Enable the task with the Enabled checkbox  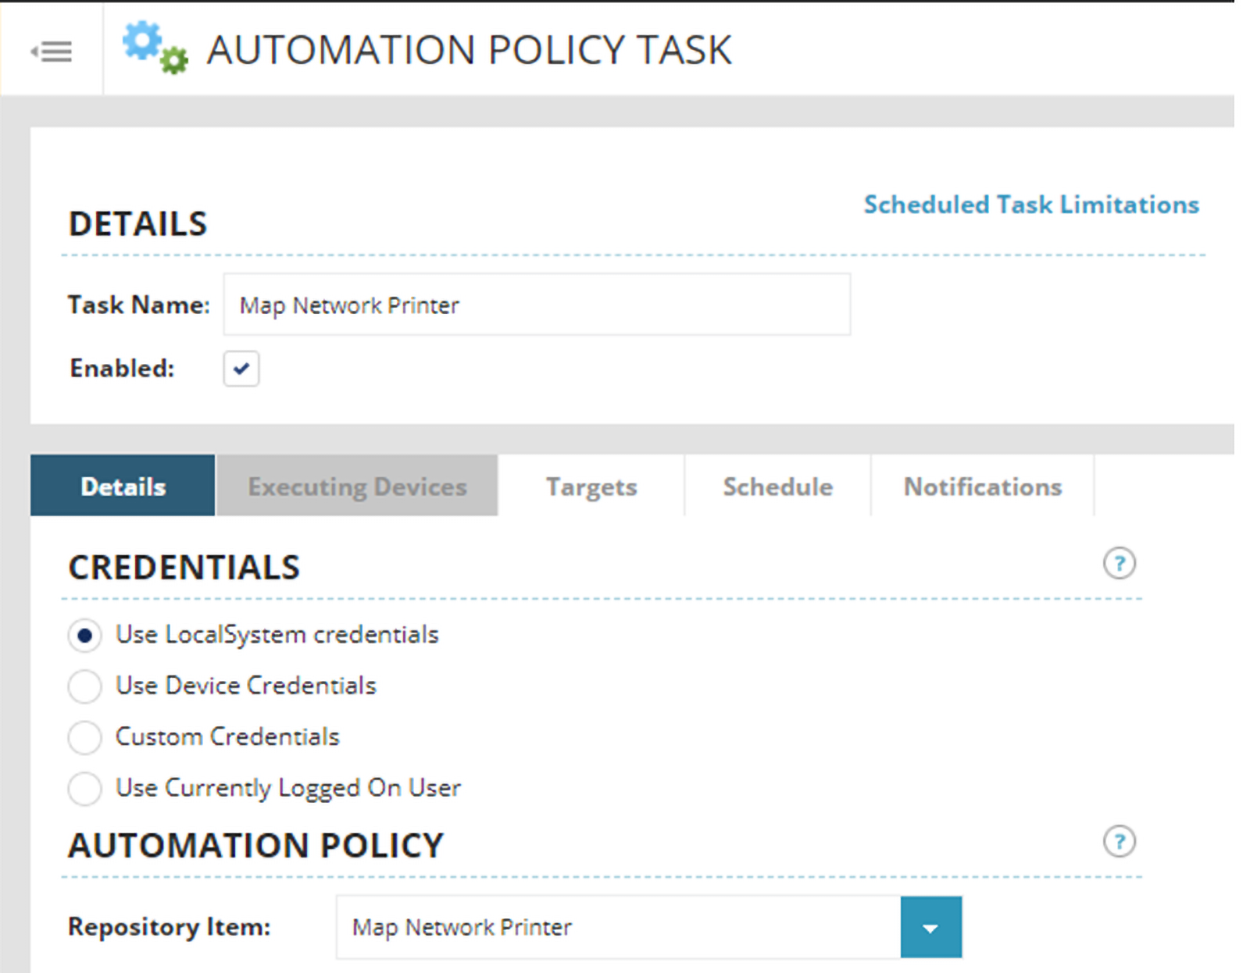click(240, 368)
